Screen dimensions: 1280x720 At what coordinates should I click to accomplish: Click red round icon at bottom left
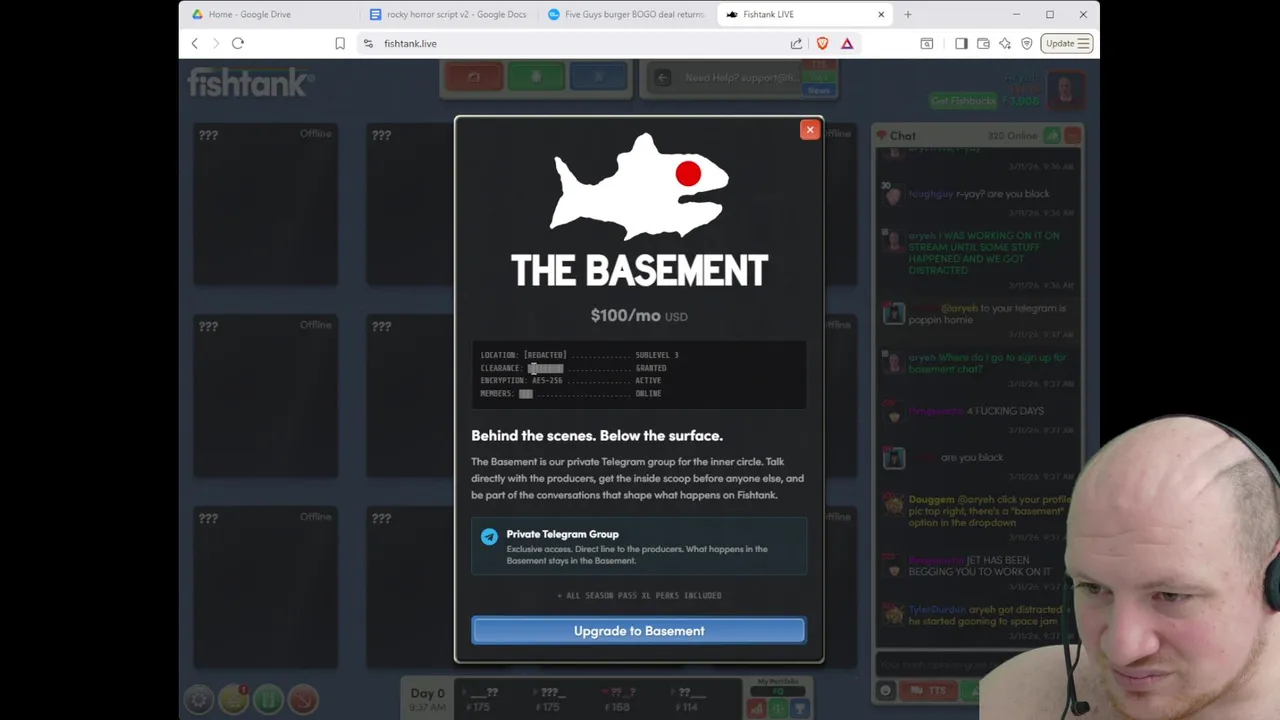pyautogui.click(x=303, y=700)
